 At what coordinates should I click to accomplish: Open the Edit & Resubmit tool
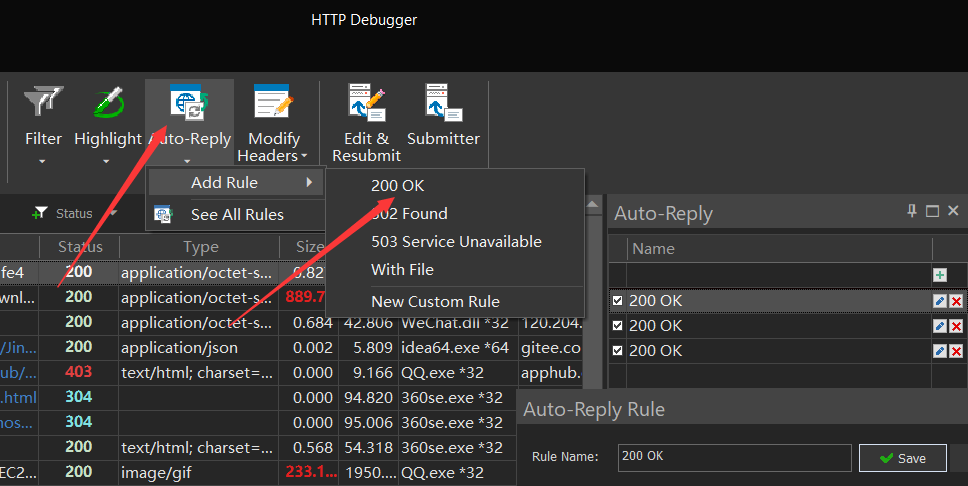click(367, 102)
